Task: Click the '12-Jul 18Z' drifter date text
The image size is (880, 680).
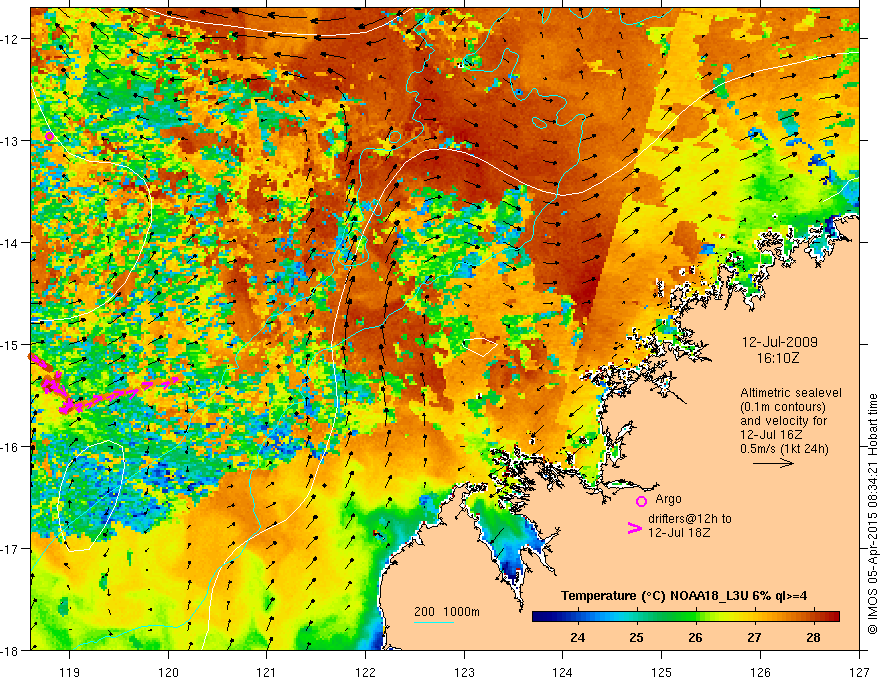Action: tap(679, 532)
